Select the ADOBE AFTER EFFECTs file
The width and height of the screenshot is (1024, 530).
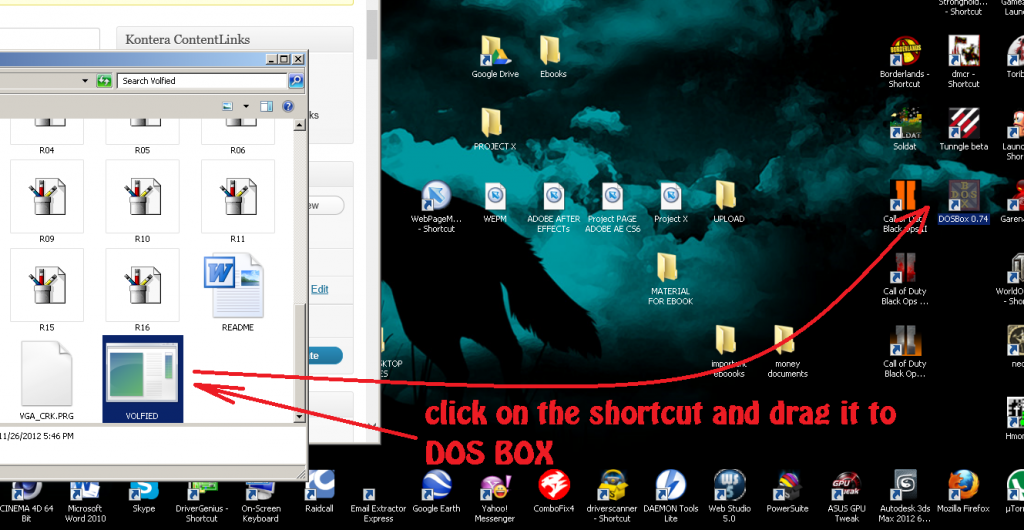coord(553,206)
